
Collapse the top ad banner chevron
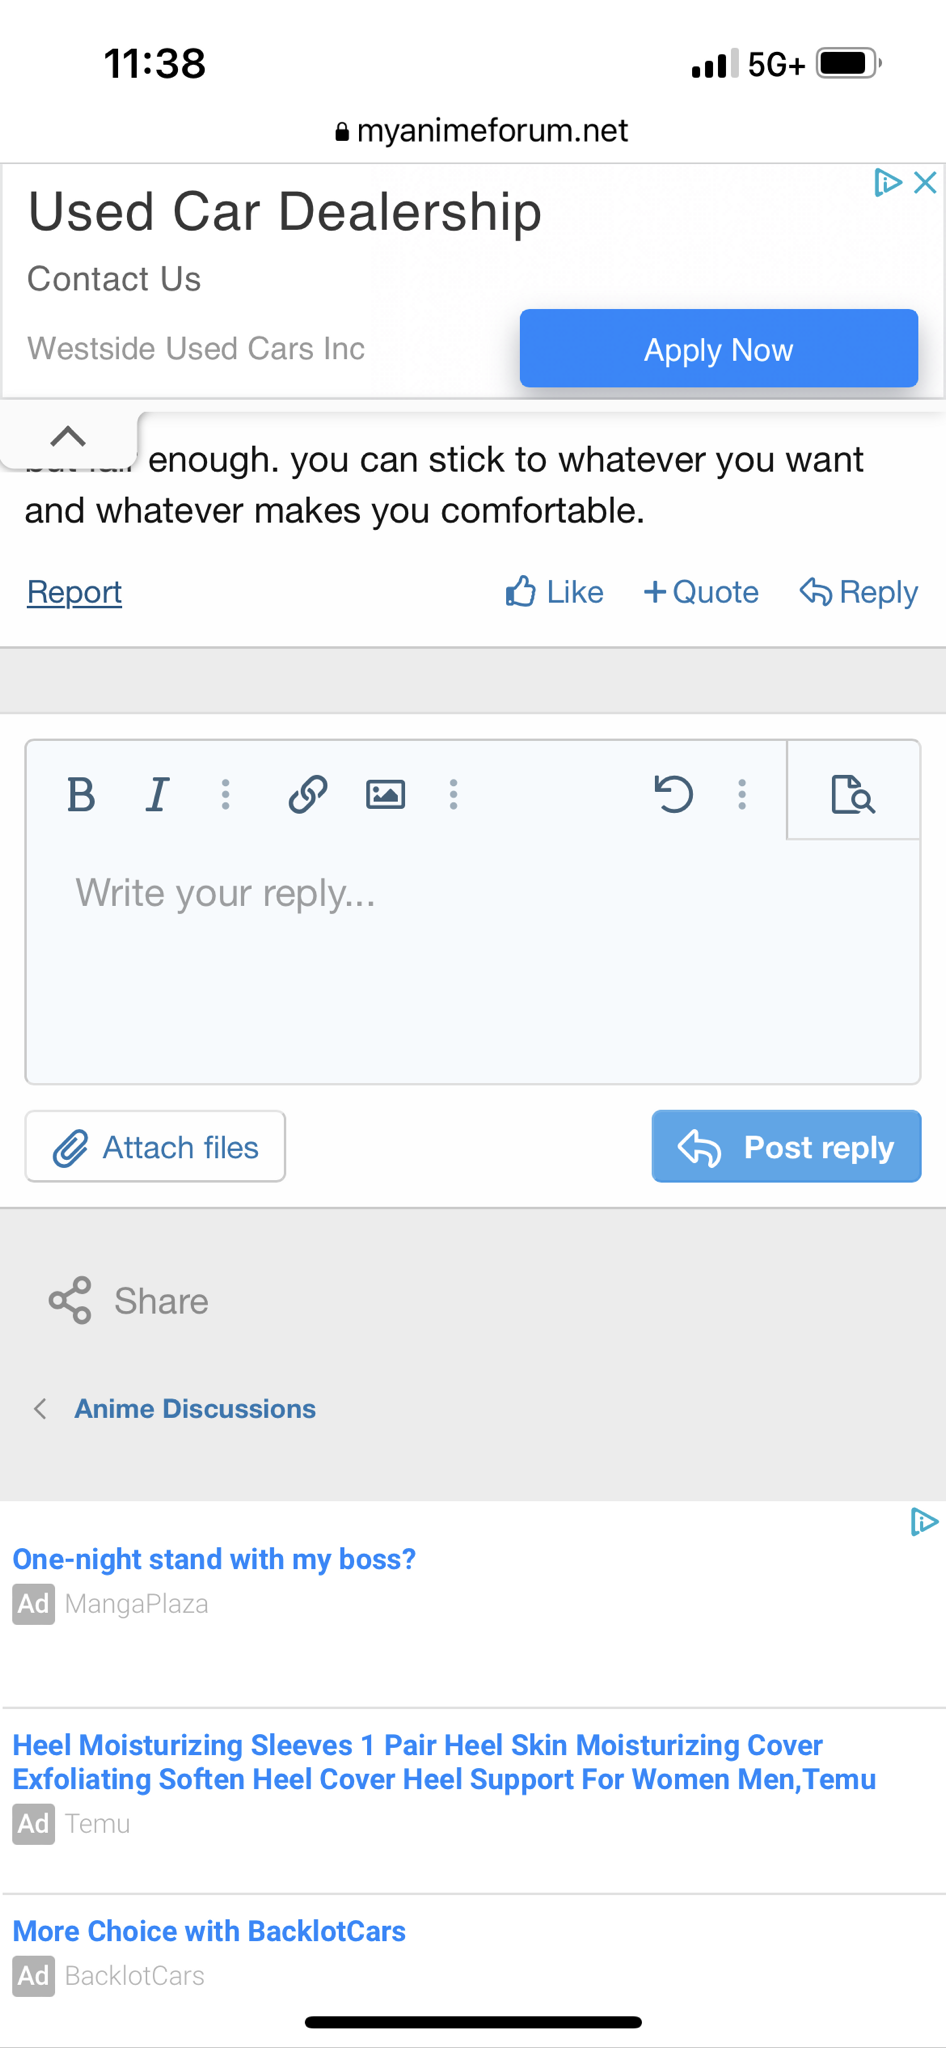coord(68,437)
